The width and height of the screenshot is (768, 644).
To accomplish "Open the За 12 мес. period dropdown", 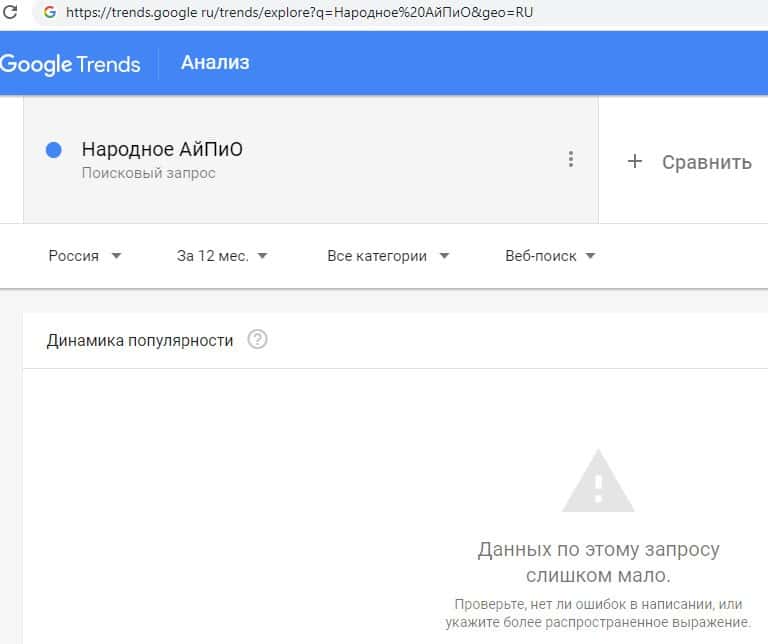I will [x=222, y=256].
